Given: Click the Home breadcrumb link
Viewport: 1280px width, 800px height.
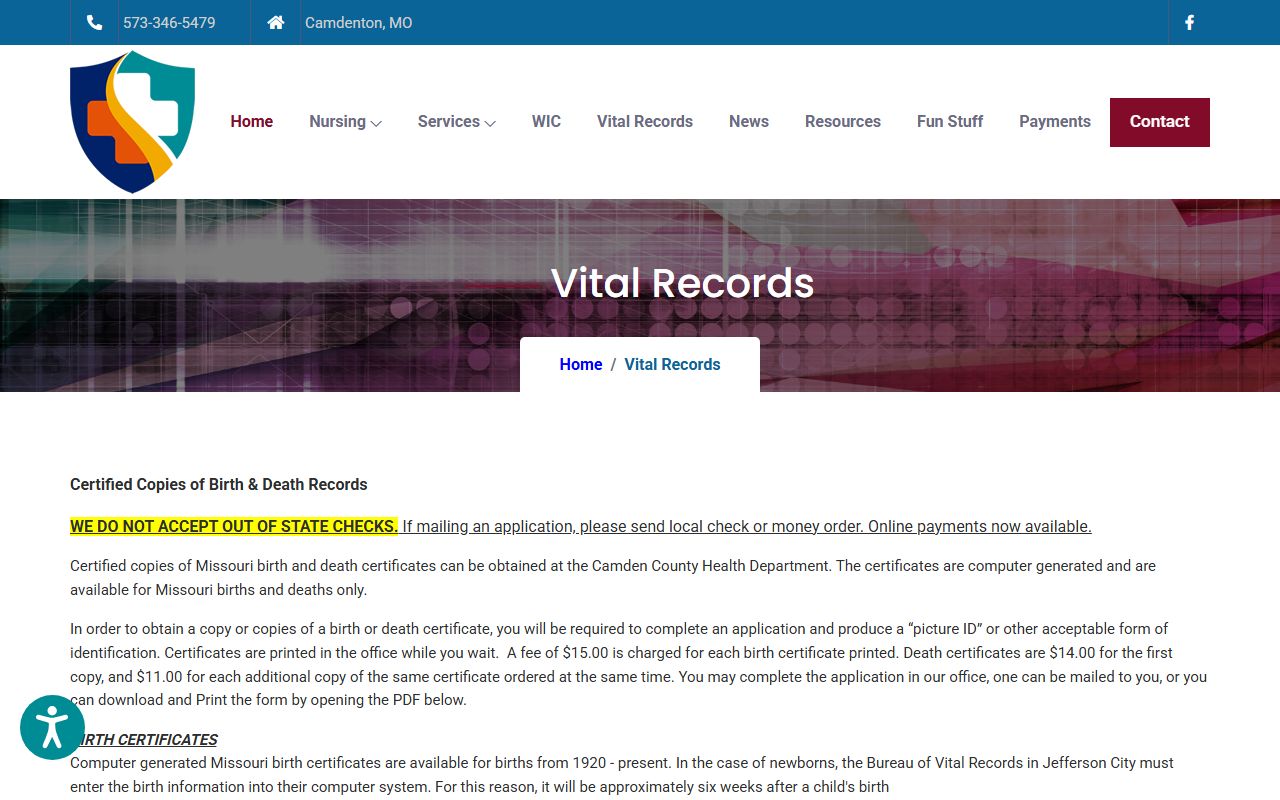Looking at the screenshot, I should click(581, 364).
